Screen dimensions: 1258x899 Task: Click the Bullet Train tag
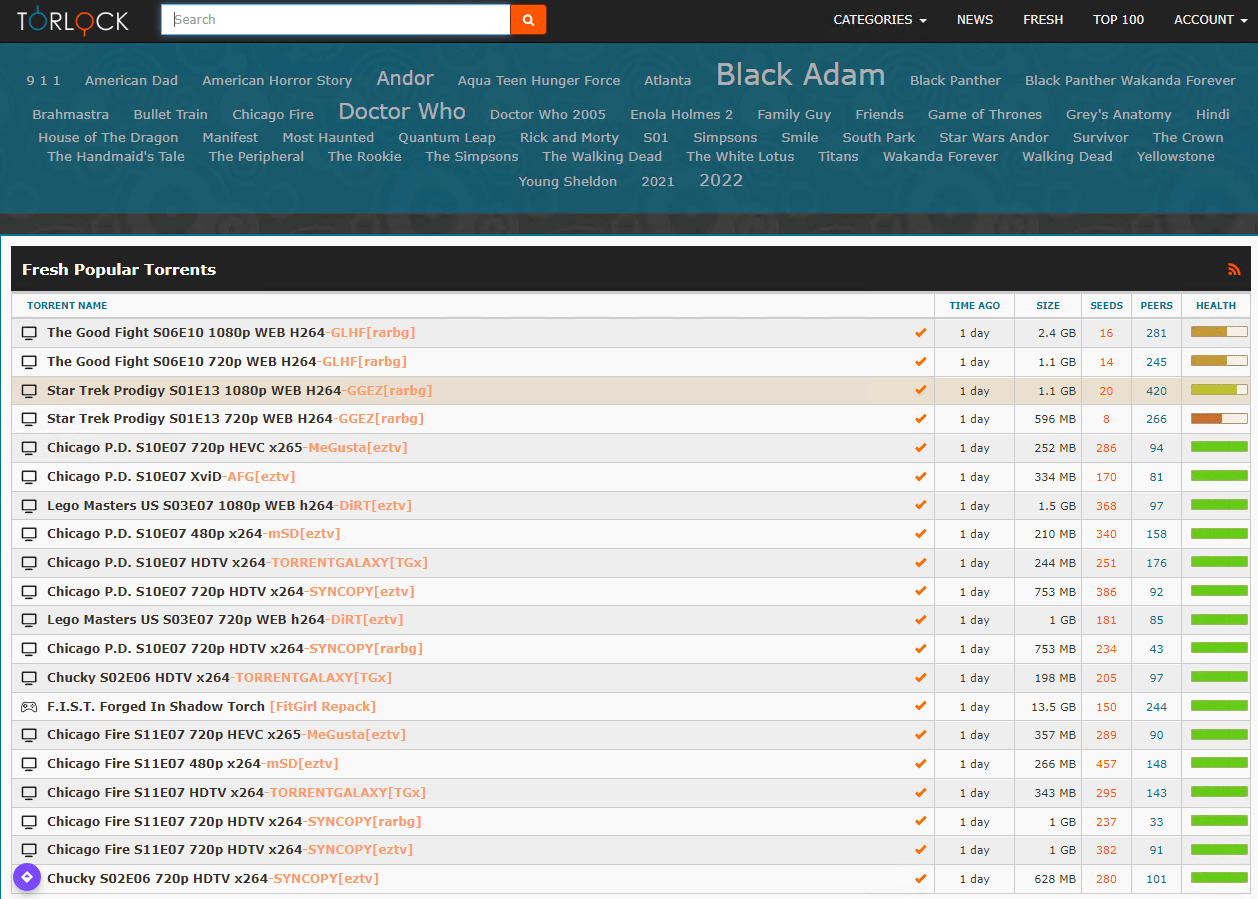point(171,114)
